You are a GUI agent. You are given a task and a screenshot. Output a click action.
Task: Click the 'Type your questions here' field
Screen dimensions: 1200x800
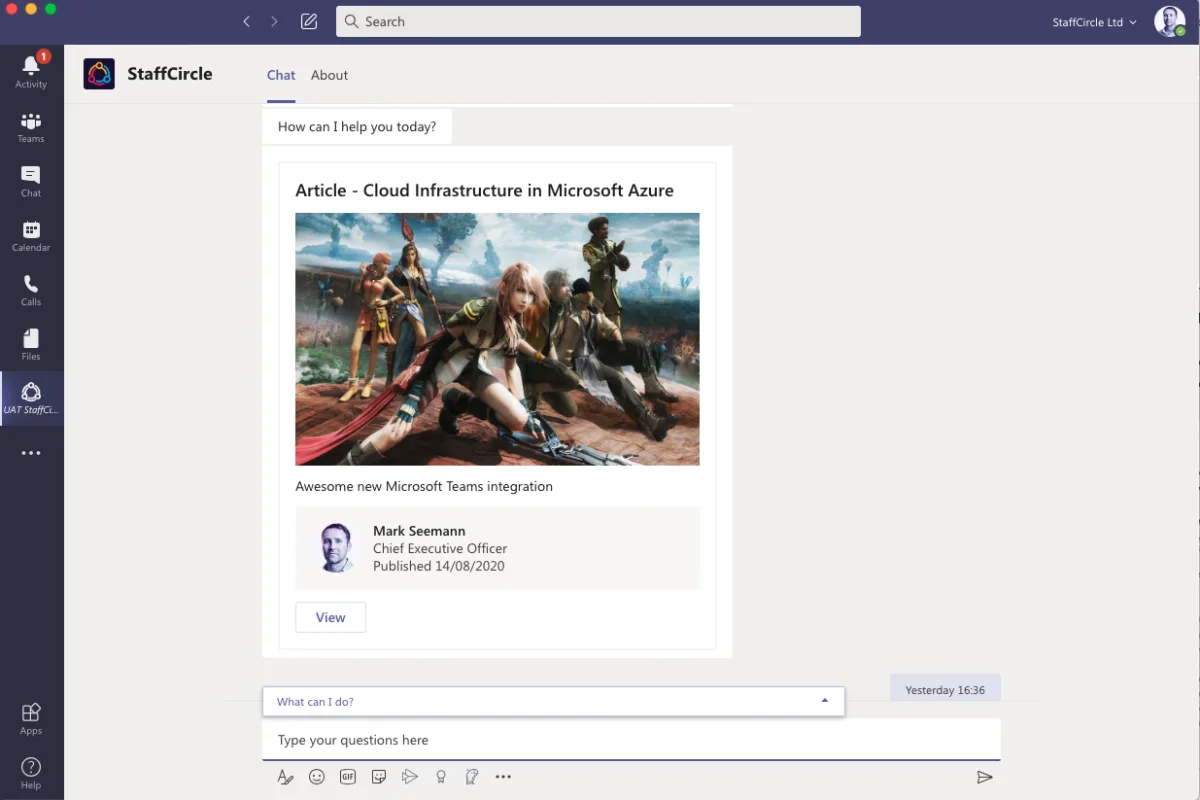click(631, 740)
